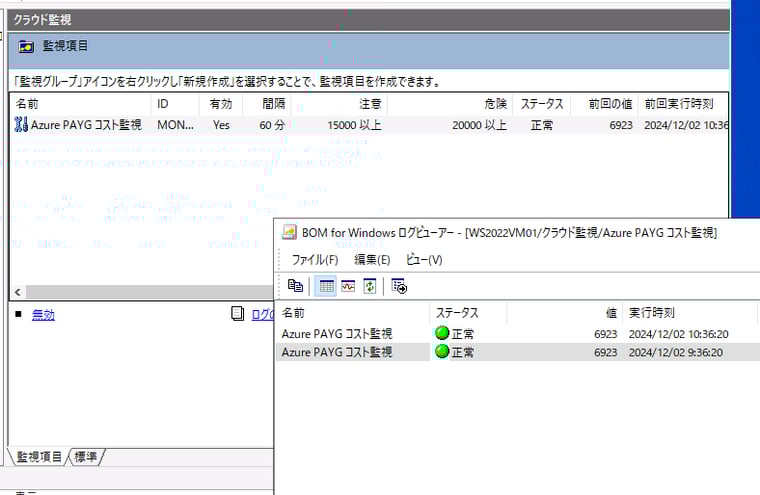This screenshot has width=760, height=495.
Task: Sort by 有効 column header
Action: [221, 104]
